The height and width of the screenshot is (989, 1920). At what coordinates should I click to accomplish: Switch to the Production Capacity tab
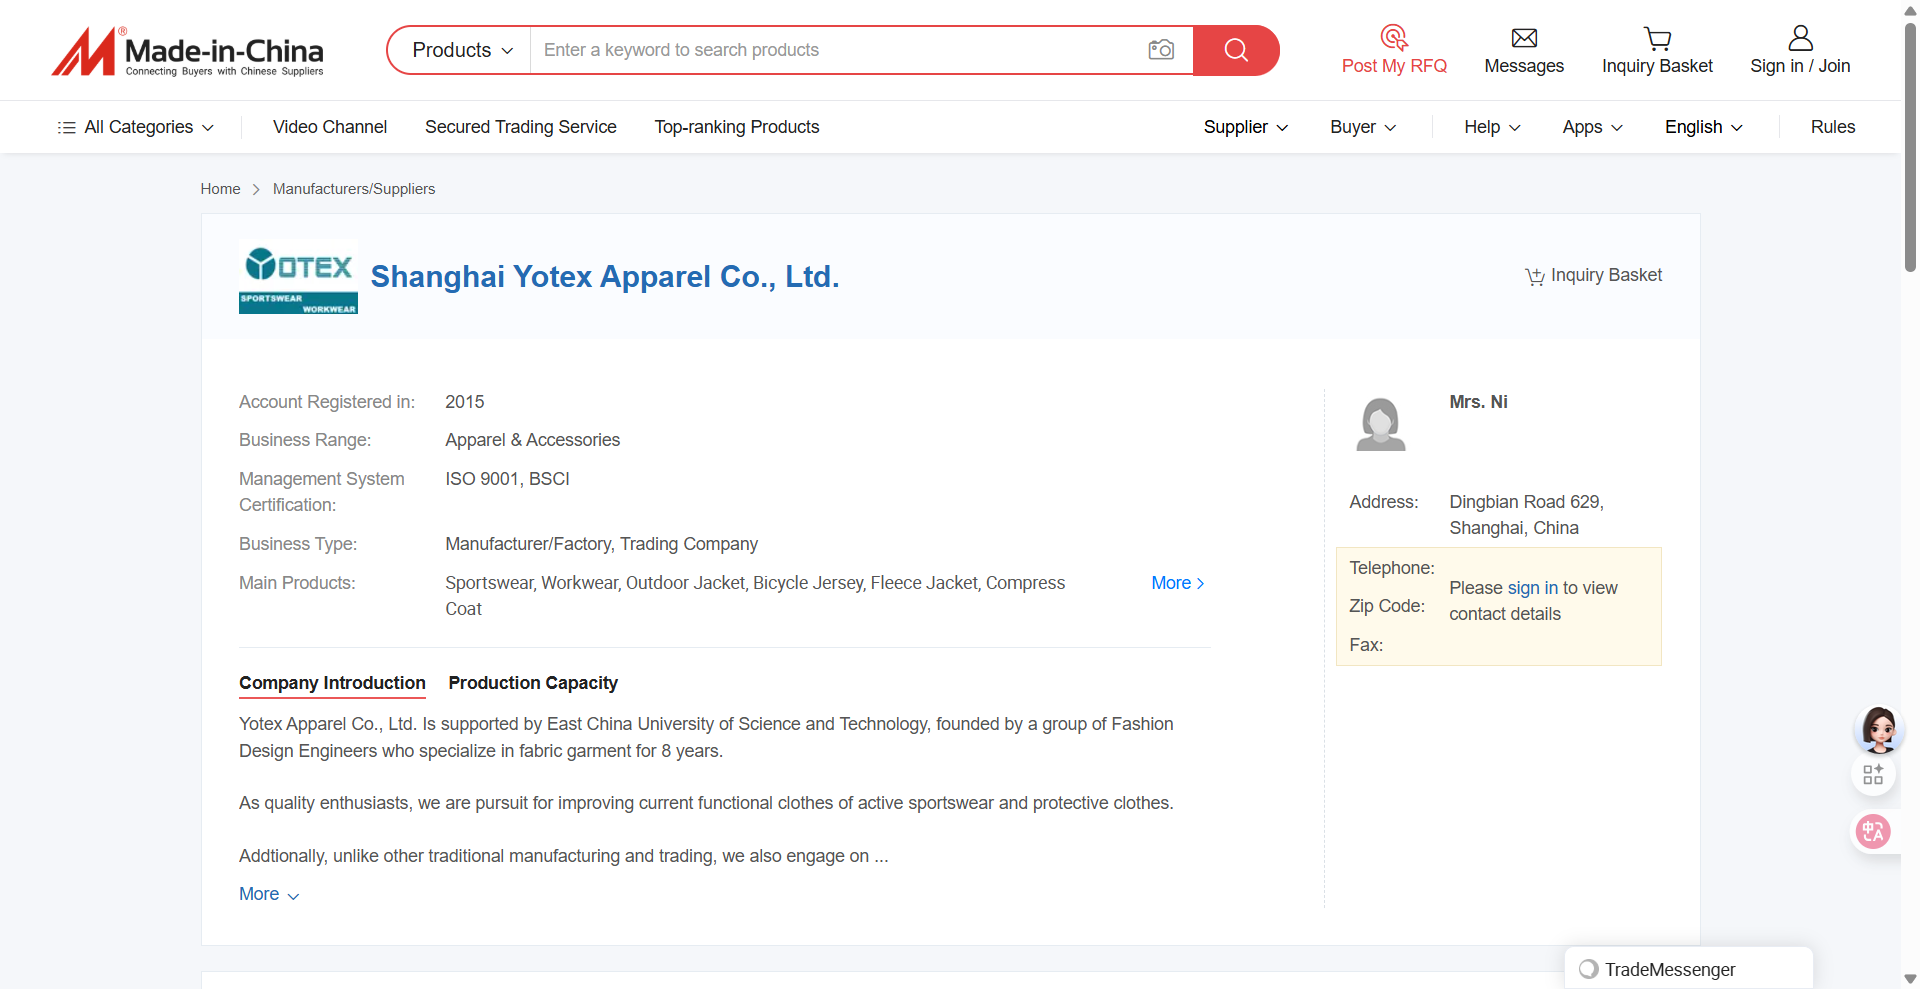[x=532, y=683]
